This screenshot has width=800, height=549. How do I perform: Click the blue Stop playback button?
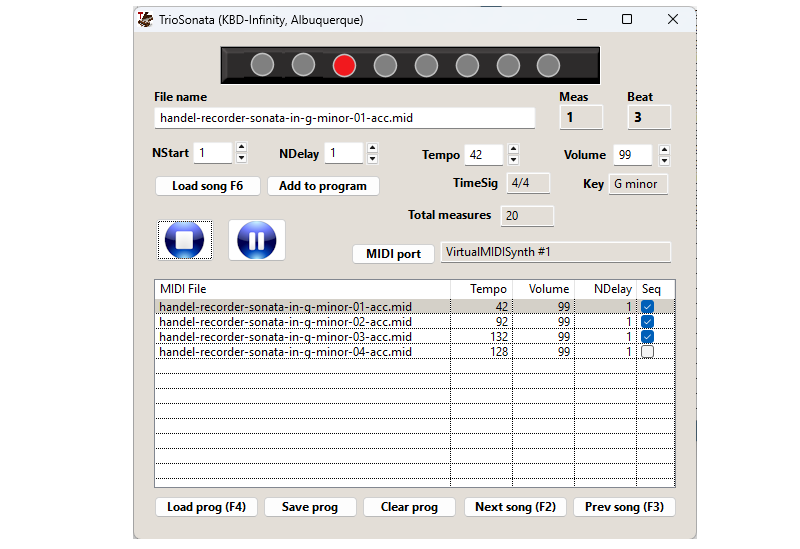[185, 240]
